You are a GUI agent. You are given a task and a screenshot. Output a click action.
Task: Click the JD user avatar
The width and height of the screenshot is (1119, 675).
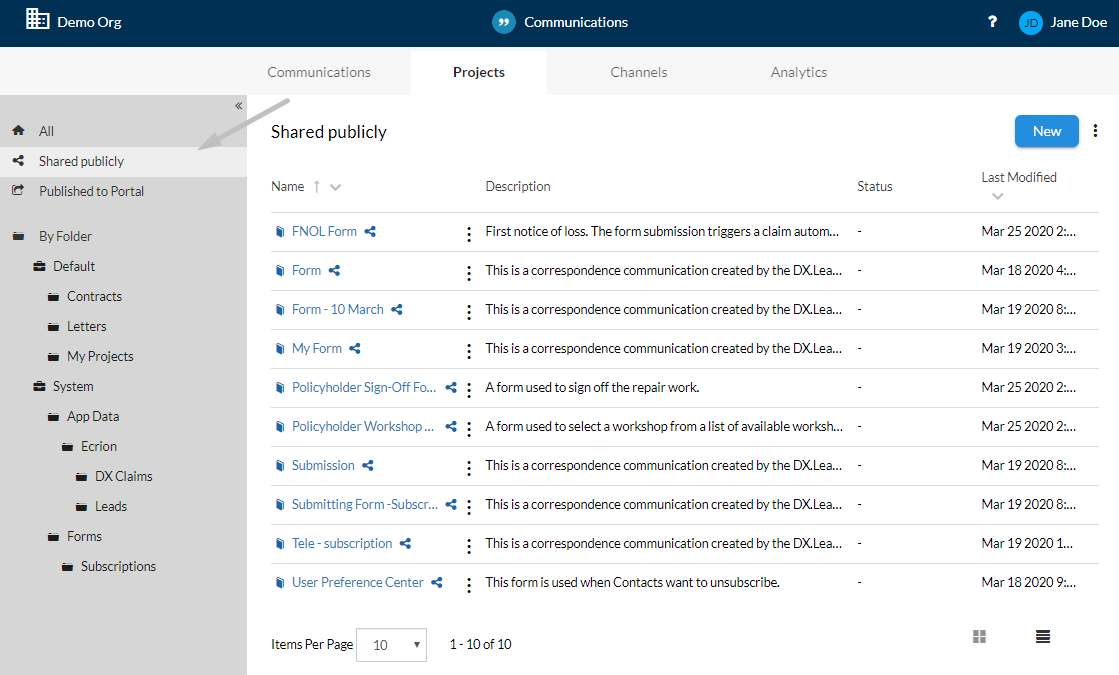(1031, 23)
